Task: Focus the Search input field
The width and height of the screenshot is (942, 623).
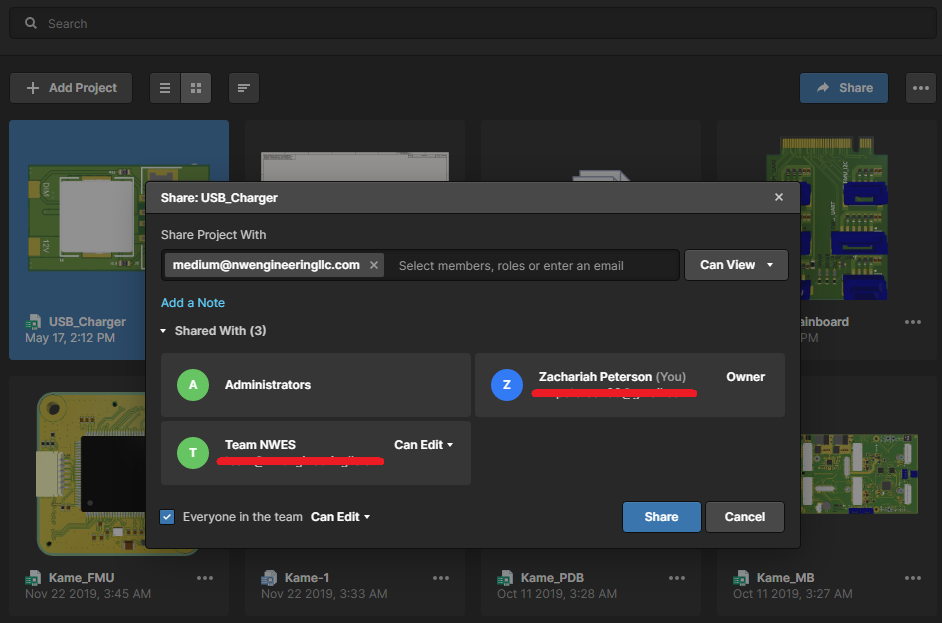Action: (x=472, y=23)
